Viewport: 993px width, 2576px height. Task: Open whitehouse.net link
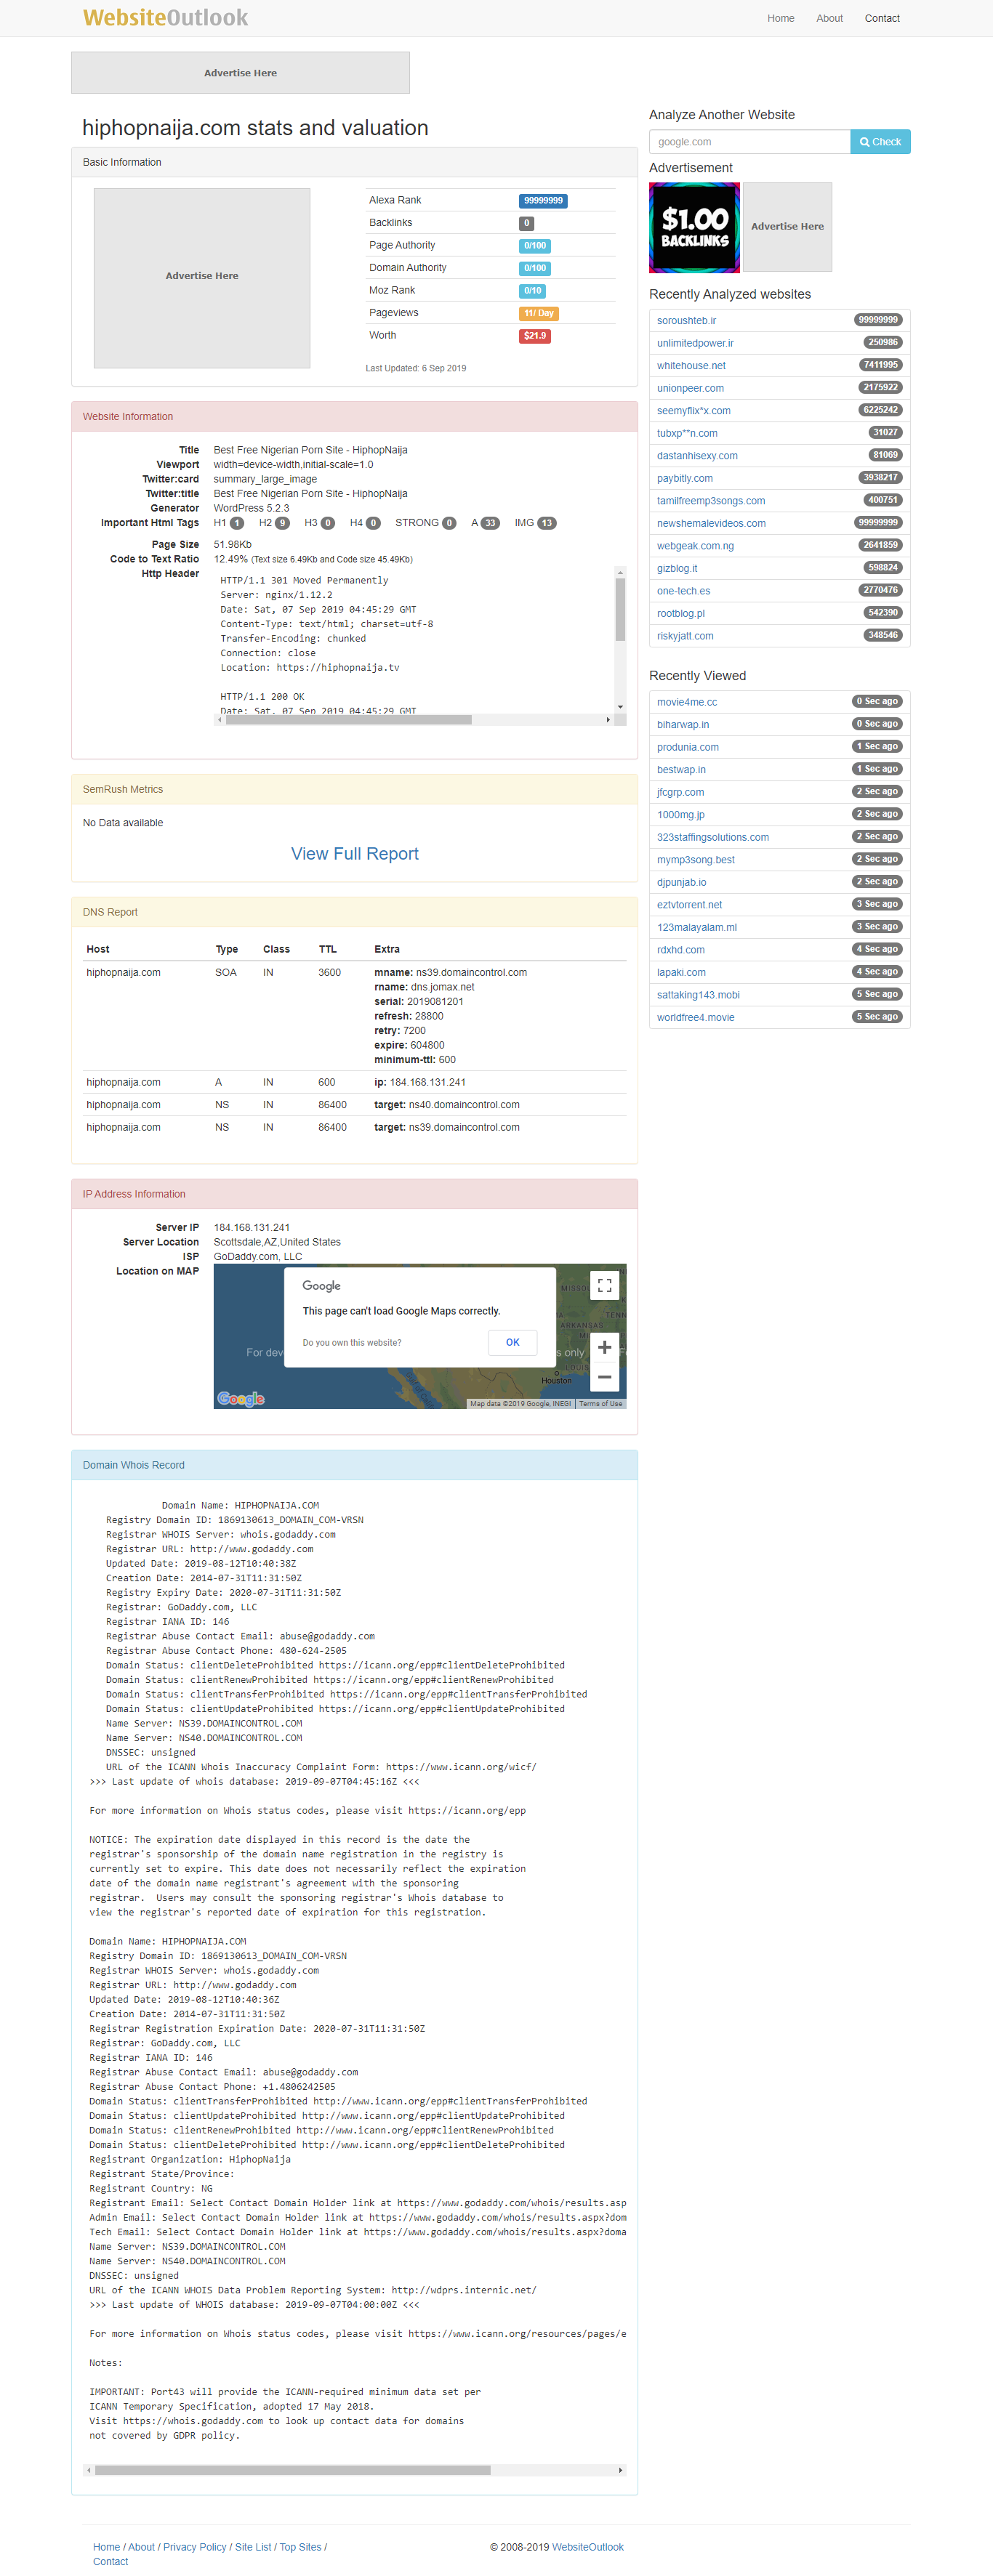[691, 366]
